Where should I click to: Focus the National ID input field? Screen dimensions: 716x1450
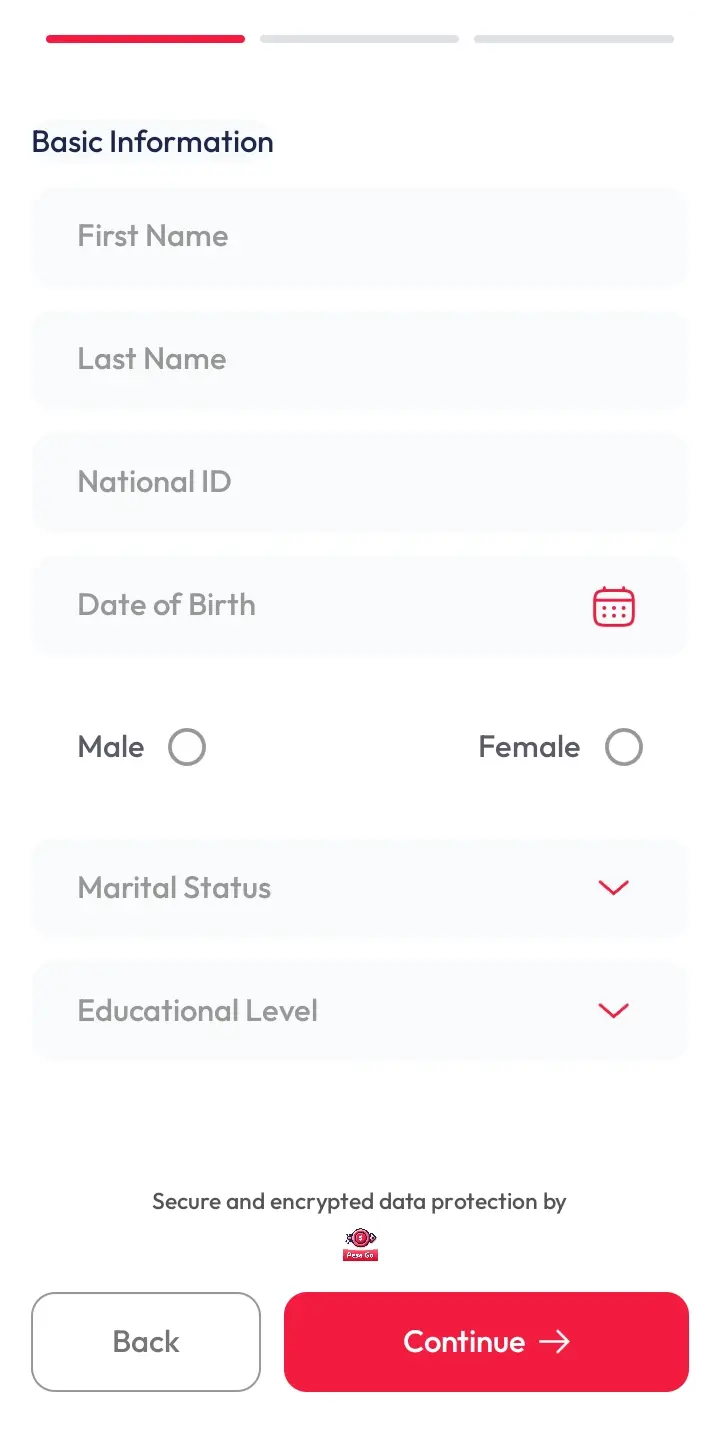coord(359,482)
